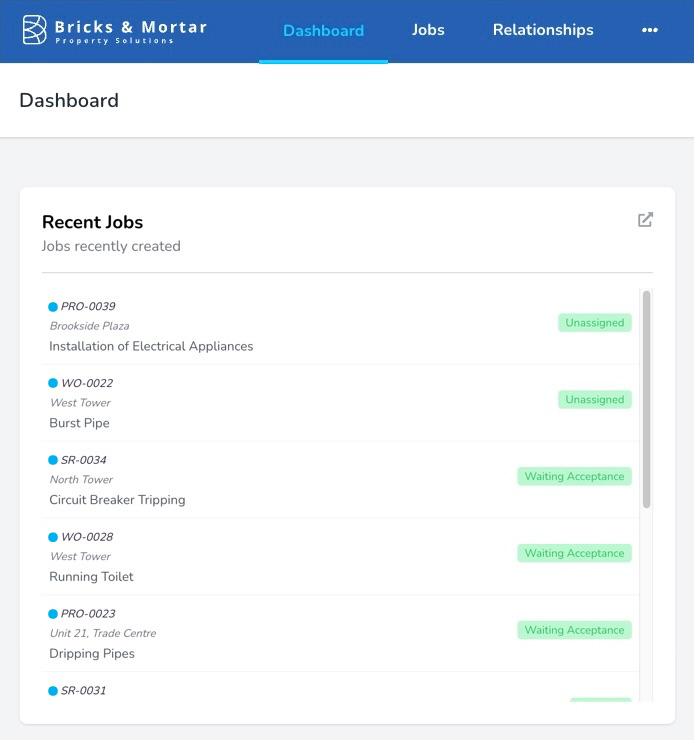Open Recent Jobs in external view icon
This screenshot has height=740, width=694.
[645, 219]
